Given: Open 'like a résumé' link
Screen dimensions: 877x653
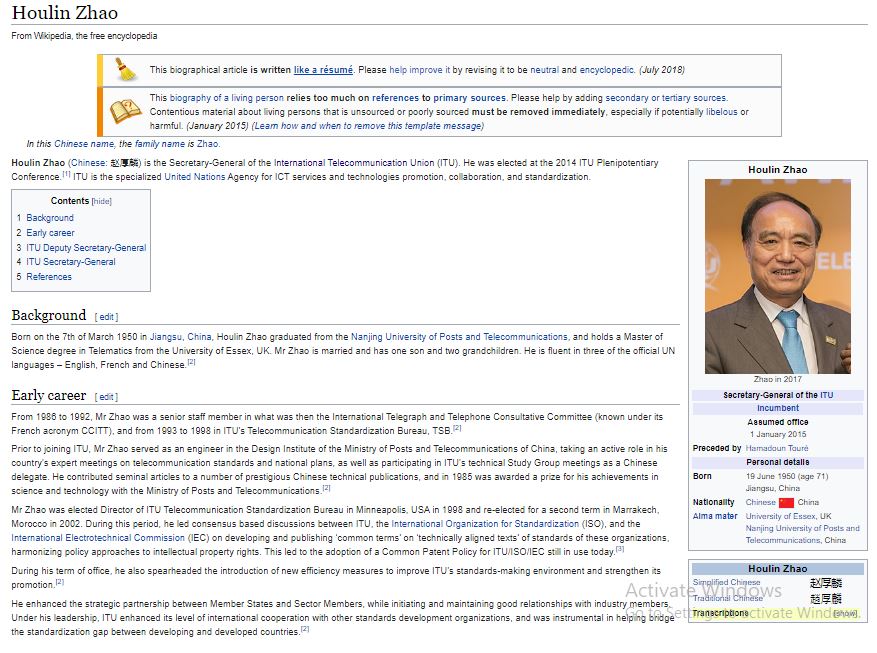Looking at the screenshot, I should coord(323,70).
